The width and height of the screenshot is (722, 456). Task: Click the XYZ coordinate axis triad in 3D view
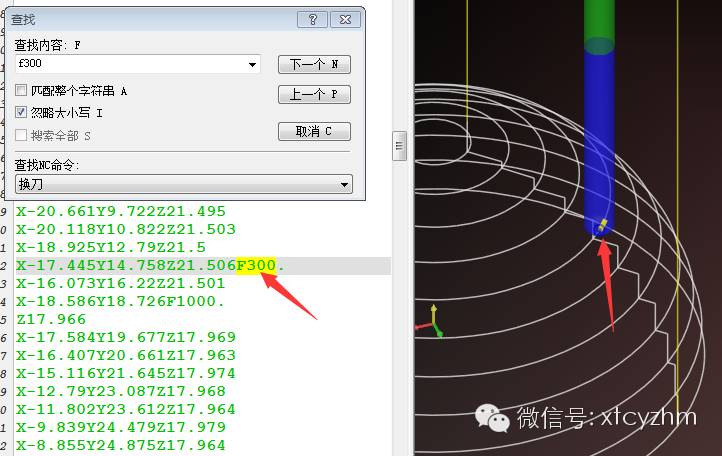pos(431,322)
